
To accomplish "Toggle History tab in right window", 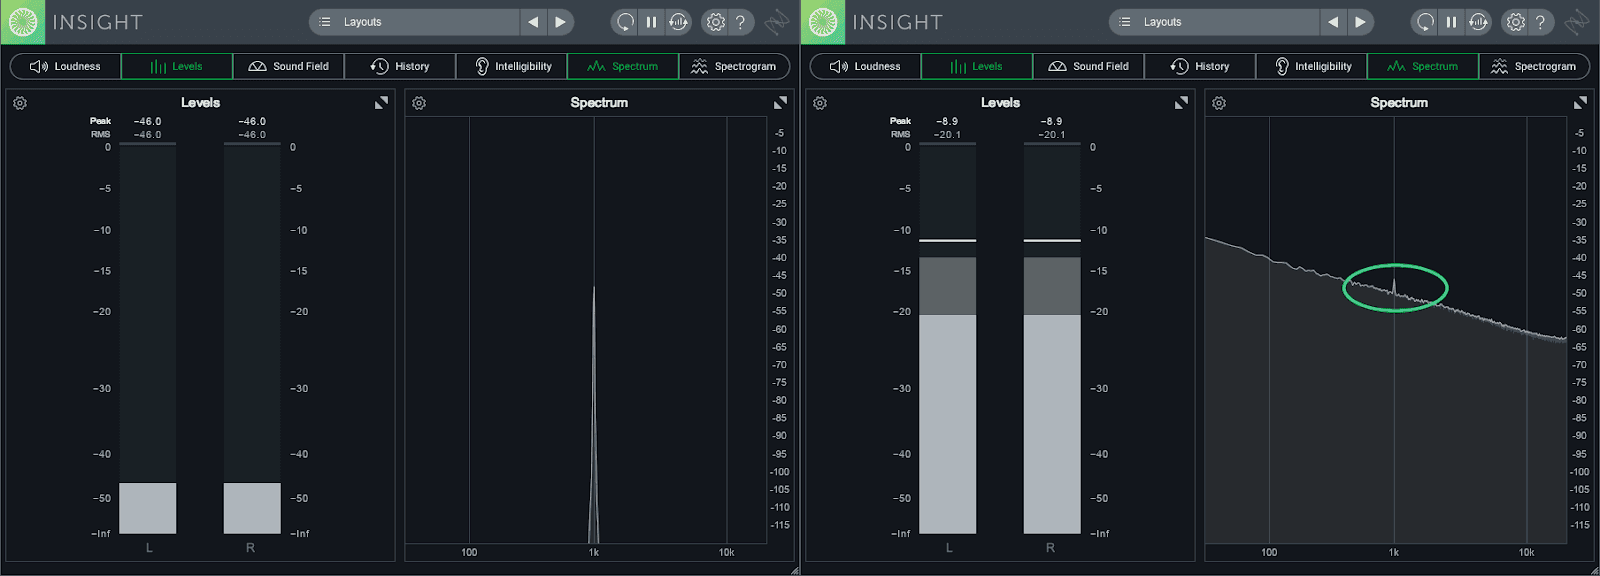I will (1200, 66).
